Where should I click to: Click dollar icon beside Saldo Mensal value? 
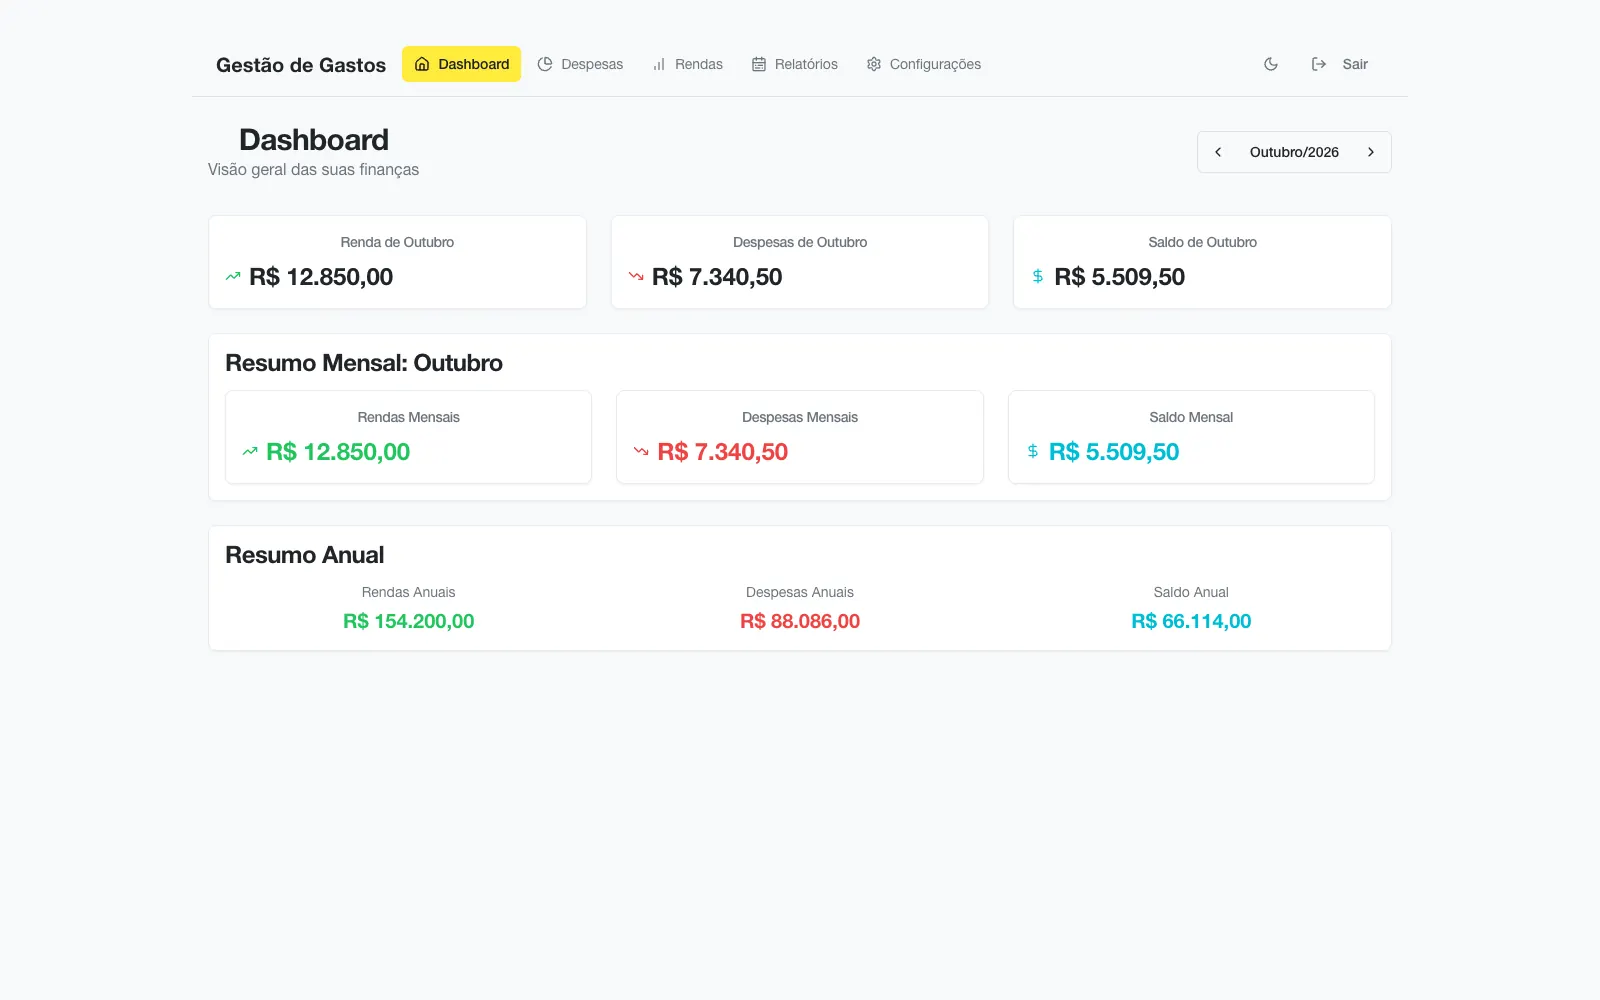point(1033,451)
